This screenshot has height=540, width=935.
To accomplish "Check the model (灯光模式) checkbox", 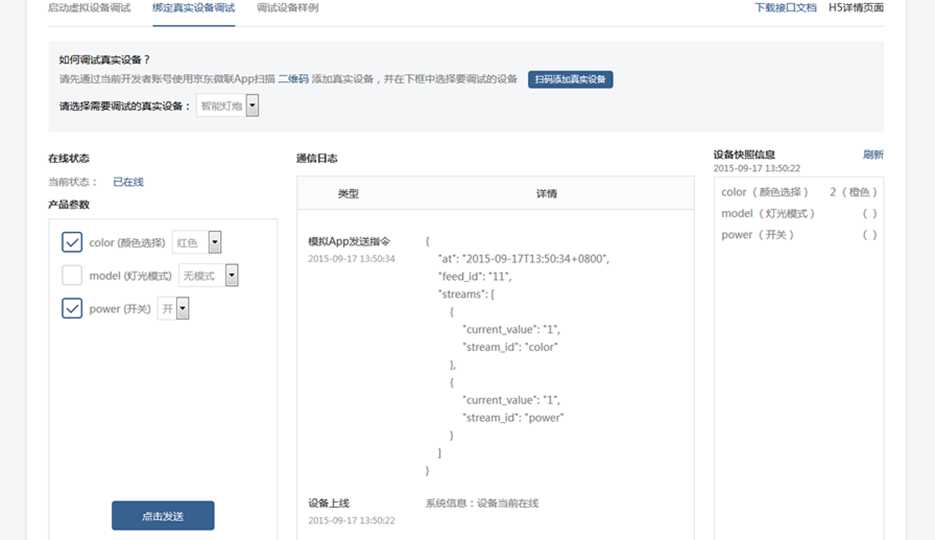I will (x=72, y=275).
